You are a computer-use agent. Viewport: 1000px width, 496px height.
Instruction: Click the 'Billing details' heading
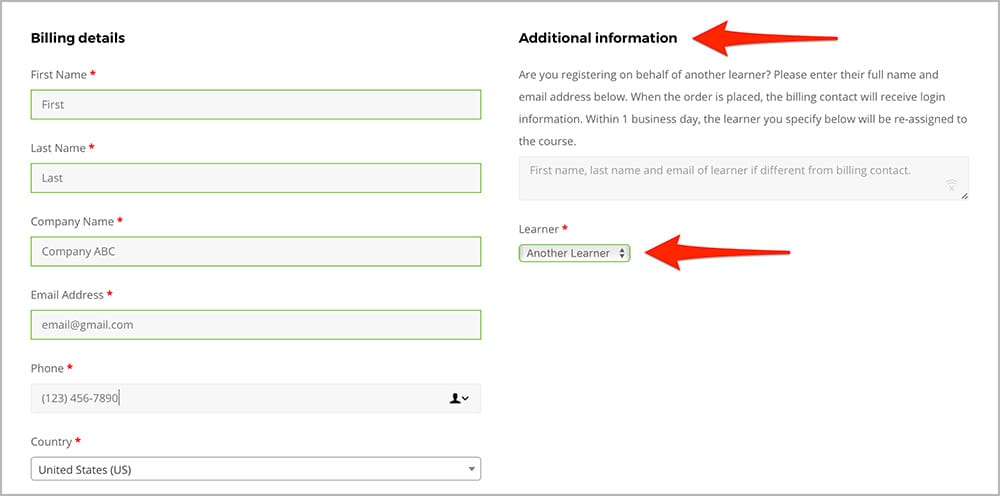(x=78, y=38)
